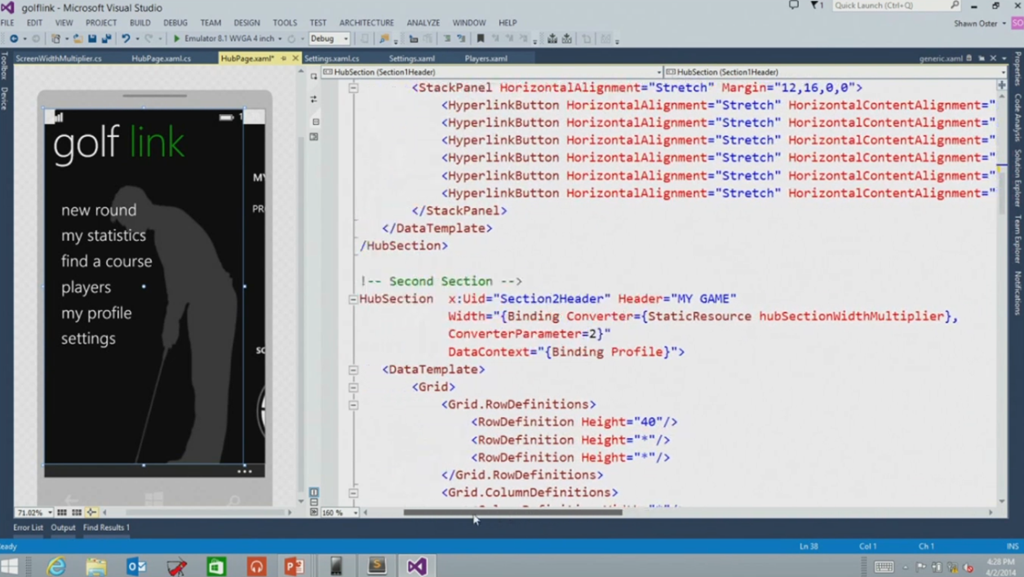The height and width of the screenshot is (577, 1024).
Task: Select 'my statistics' link in designer
Action: tap(103, 235)
